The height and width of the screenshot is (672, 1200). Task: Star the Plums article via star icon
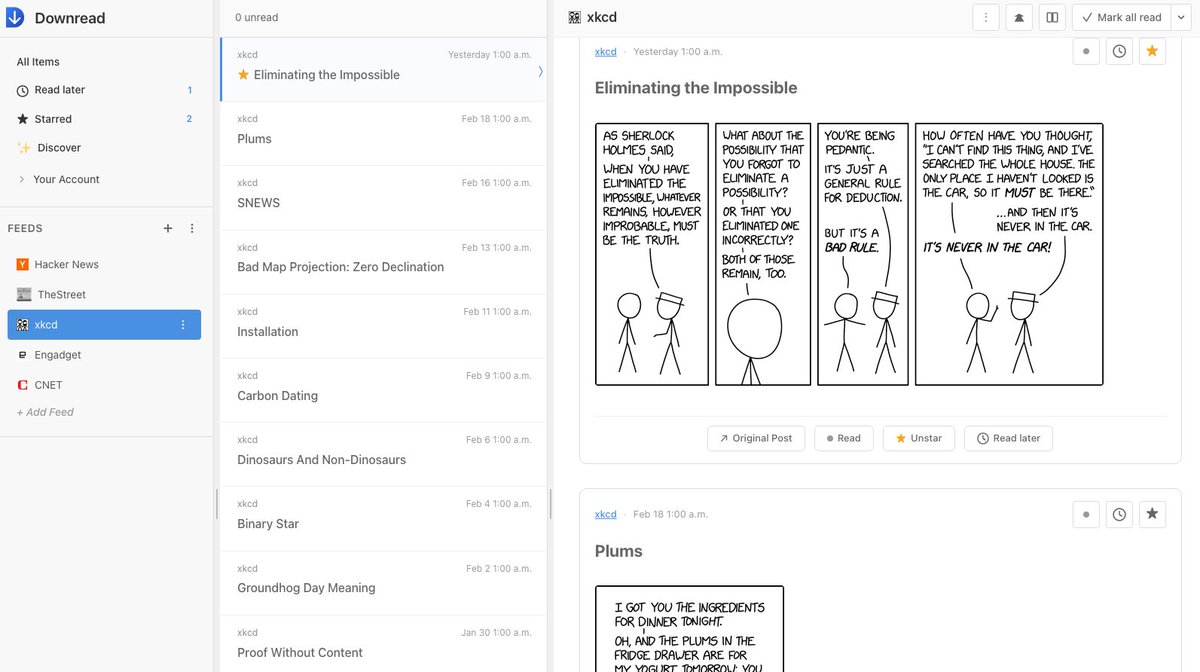[1152, 514]
